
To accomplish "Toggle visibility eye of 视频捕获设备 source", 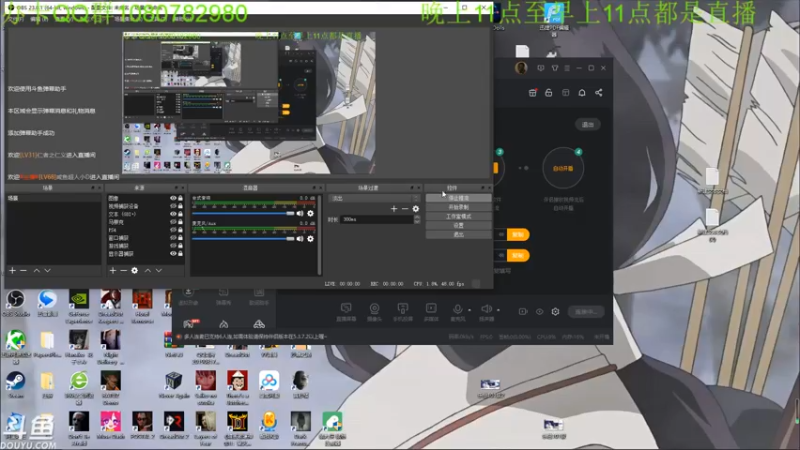I will click(173, 206).
